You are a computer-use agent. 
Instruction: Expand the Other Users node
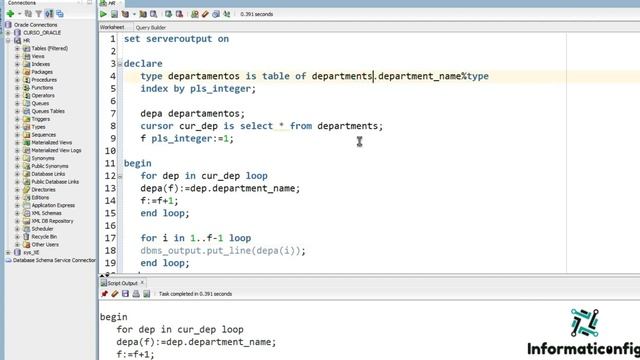(17, 244)
